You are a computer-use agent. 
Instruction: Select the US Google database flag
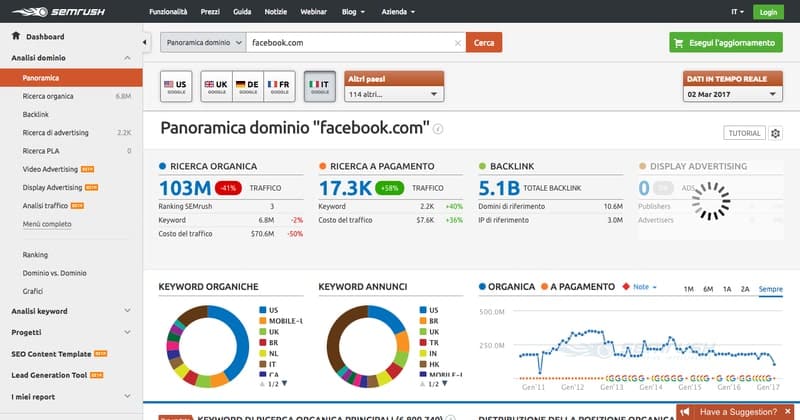coord(176,86)
